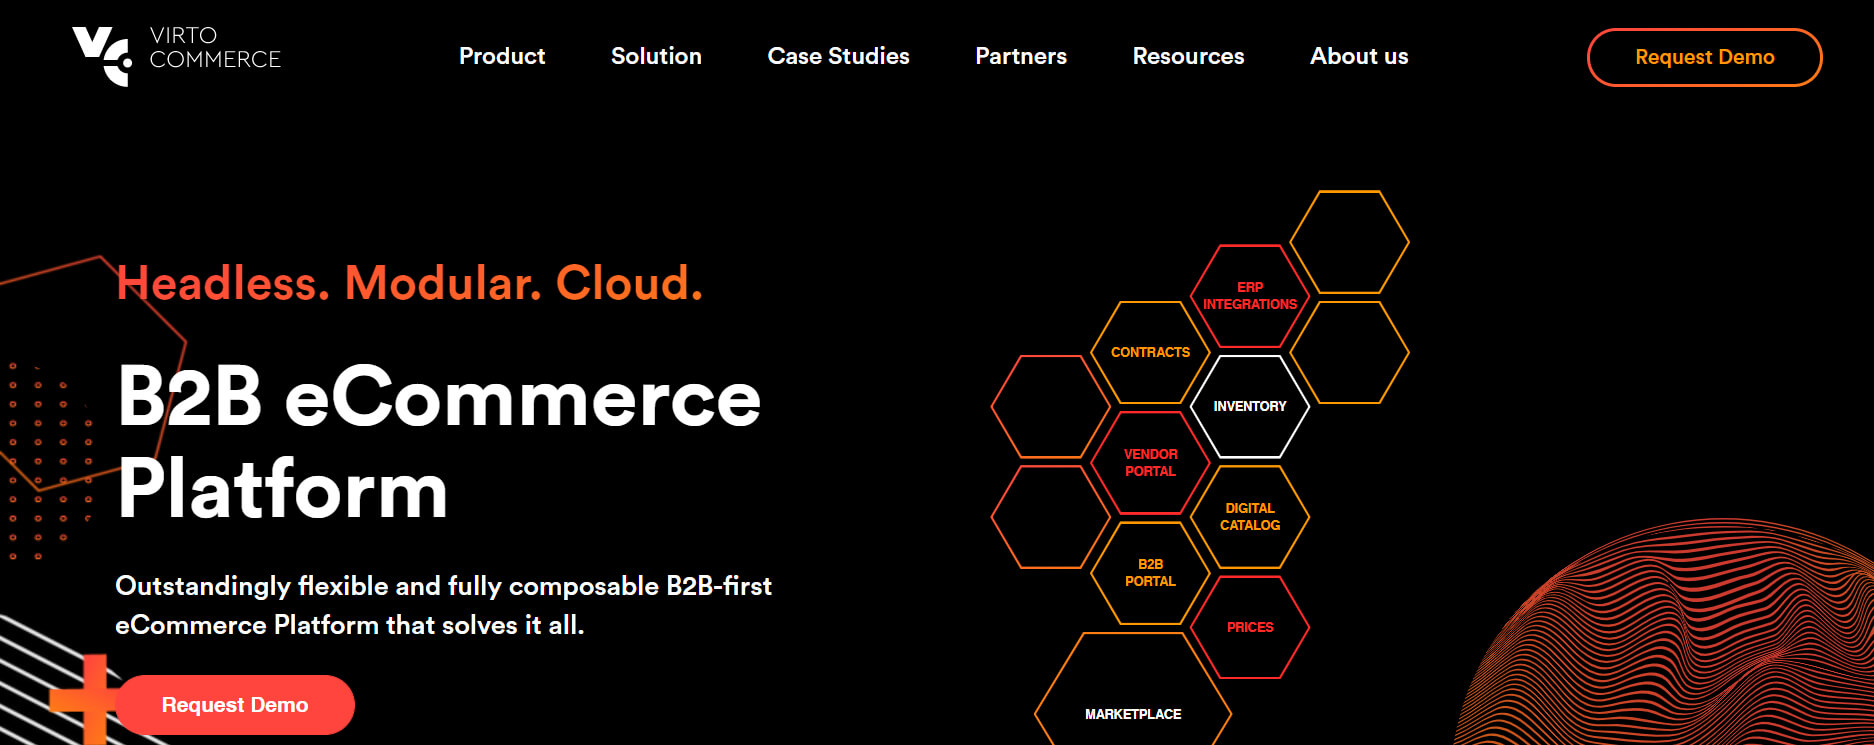The image size is (1874, 745).
Task: Open the B2B Portal hexagon
Action: click(x=1150, y=572)
